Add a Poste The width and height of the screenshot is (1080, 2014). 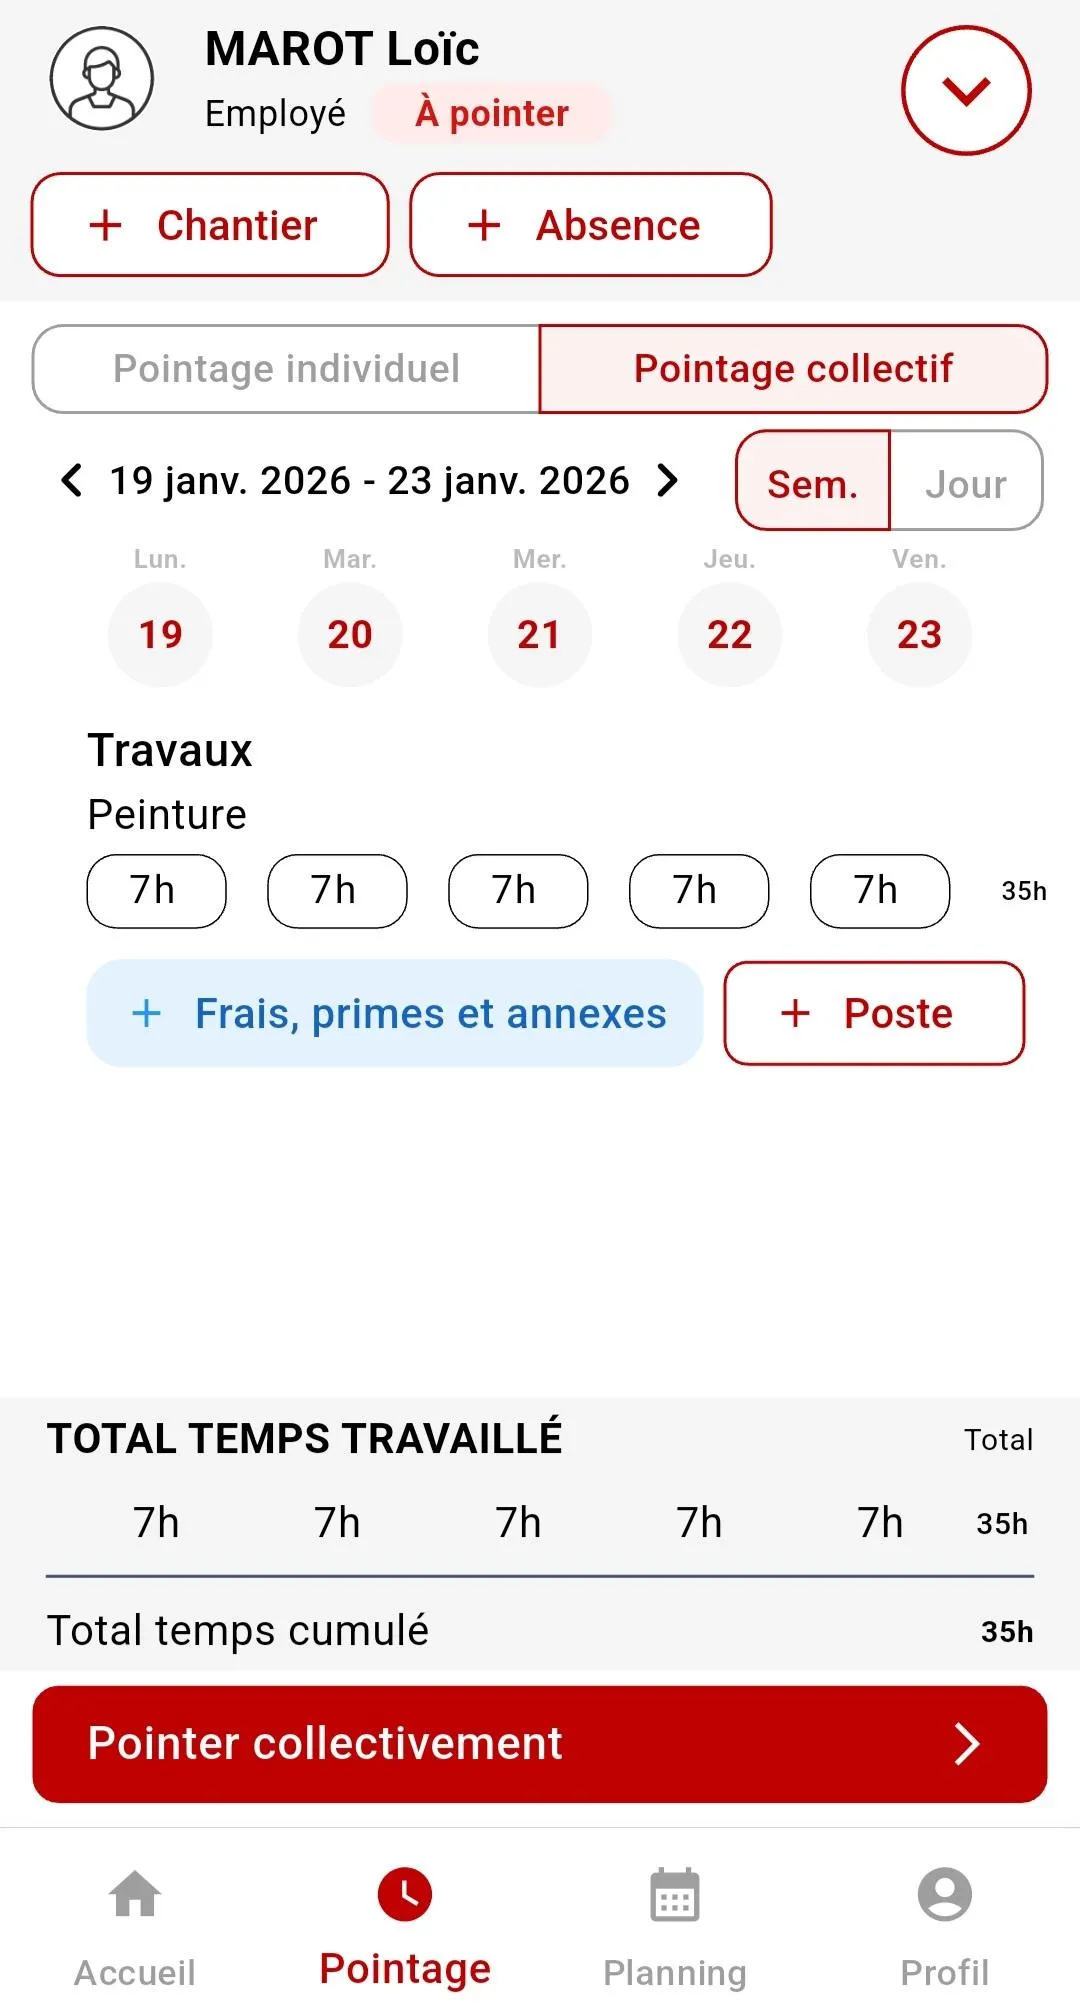874,1013
